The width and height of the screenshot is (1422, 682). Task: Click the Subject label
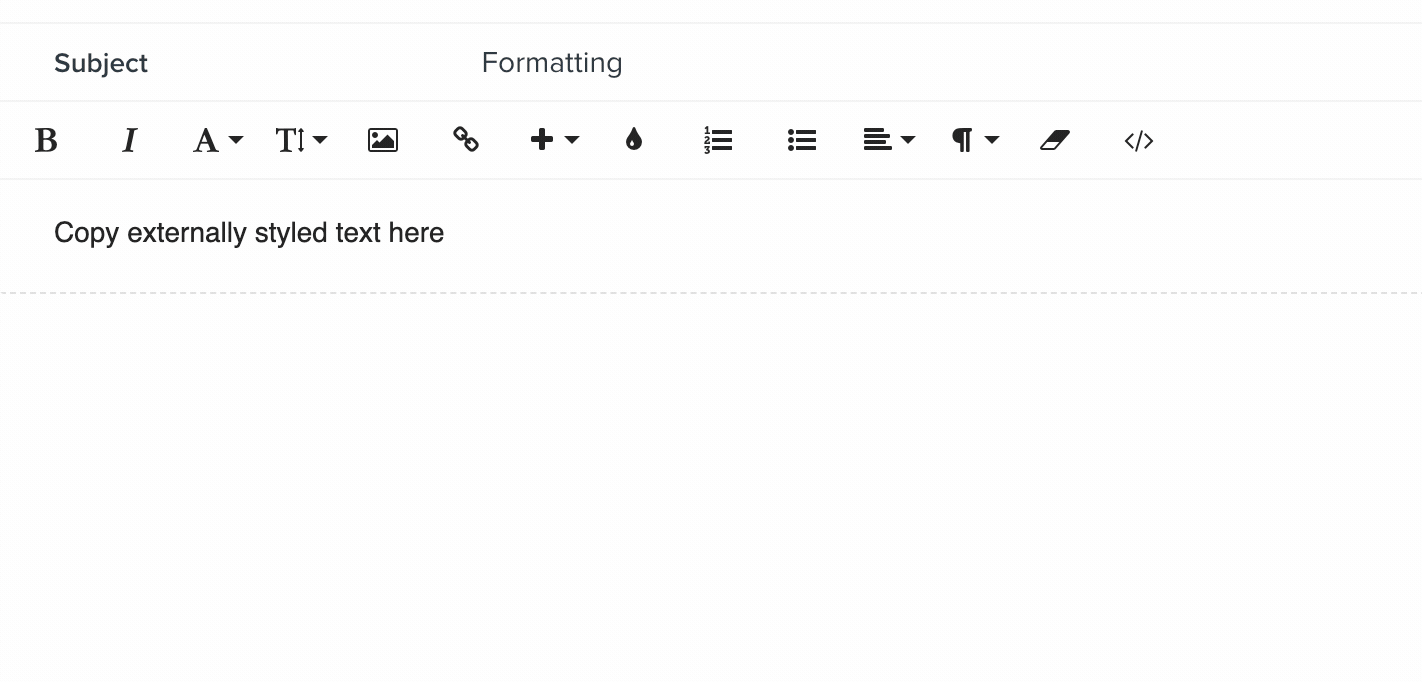coord(101,63)
